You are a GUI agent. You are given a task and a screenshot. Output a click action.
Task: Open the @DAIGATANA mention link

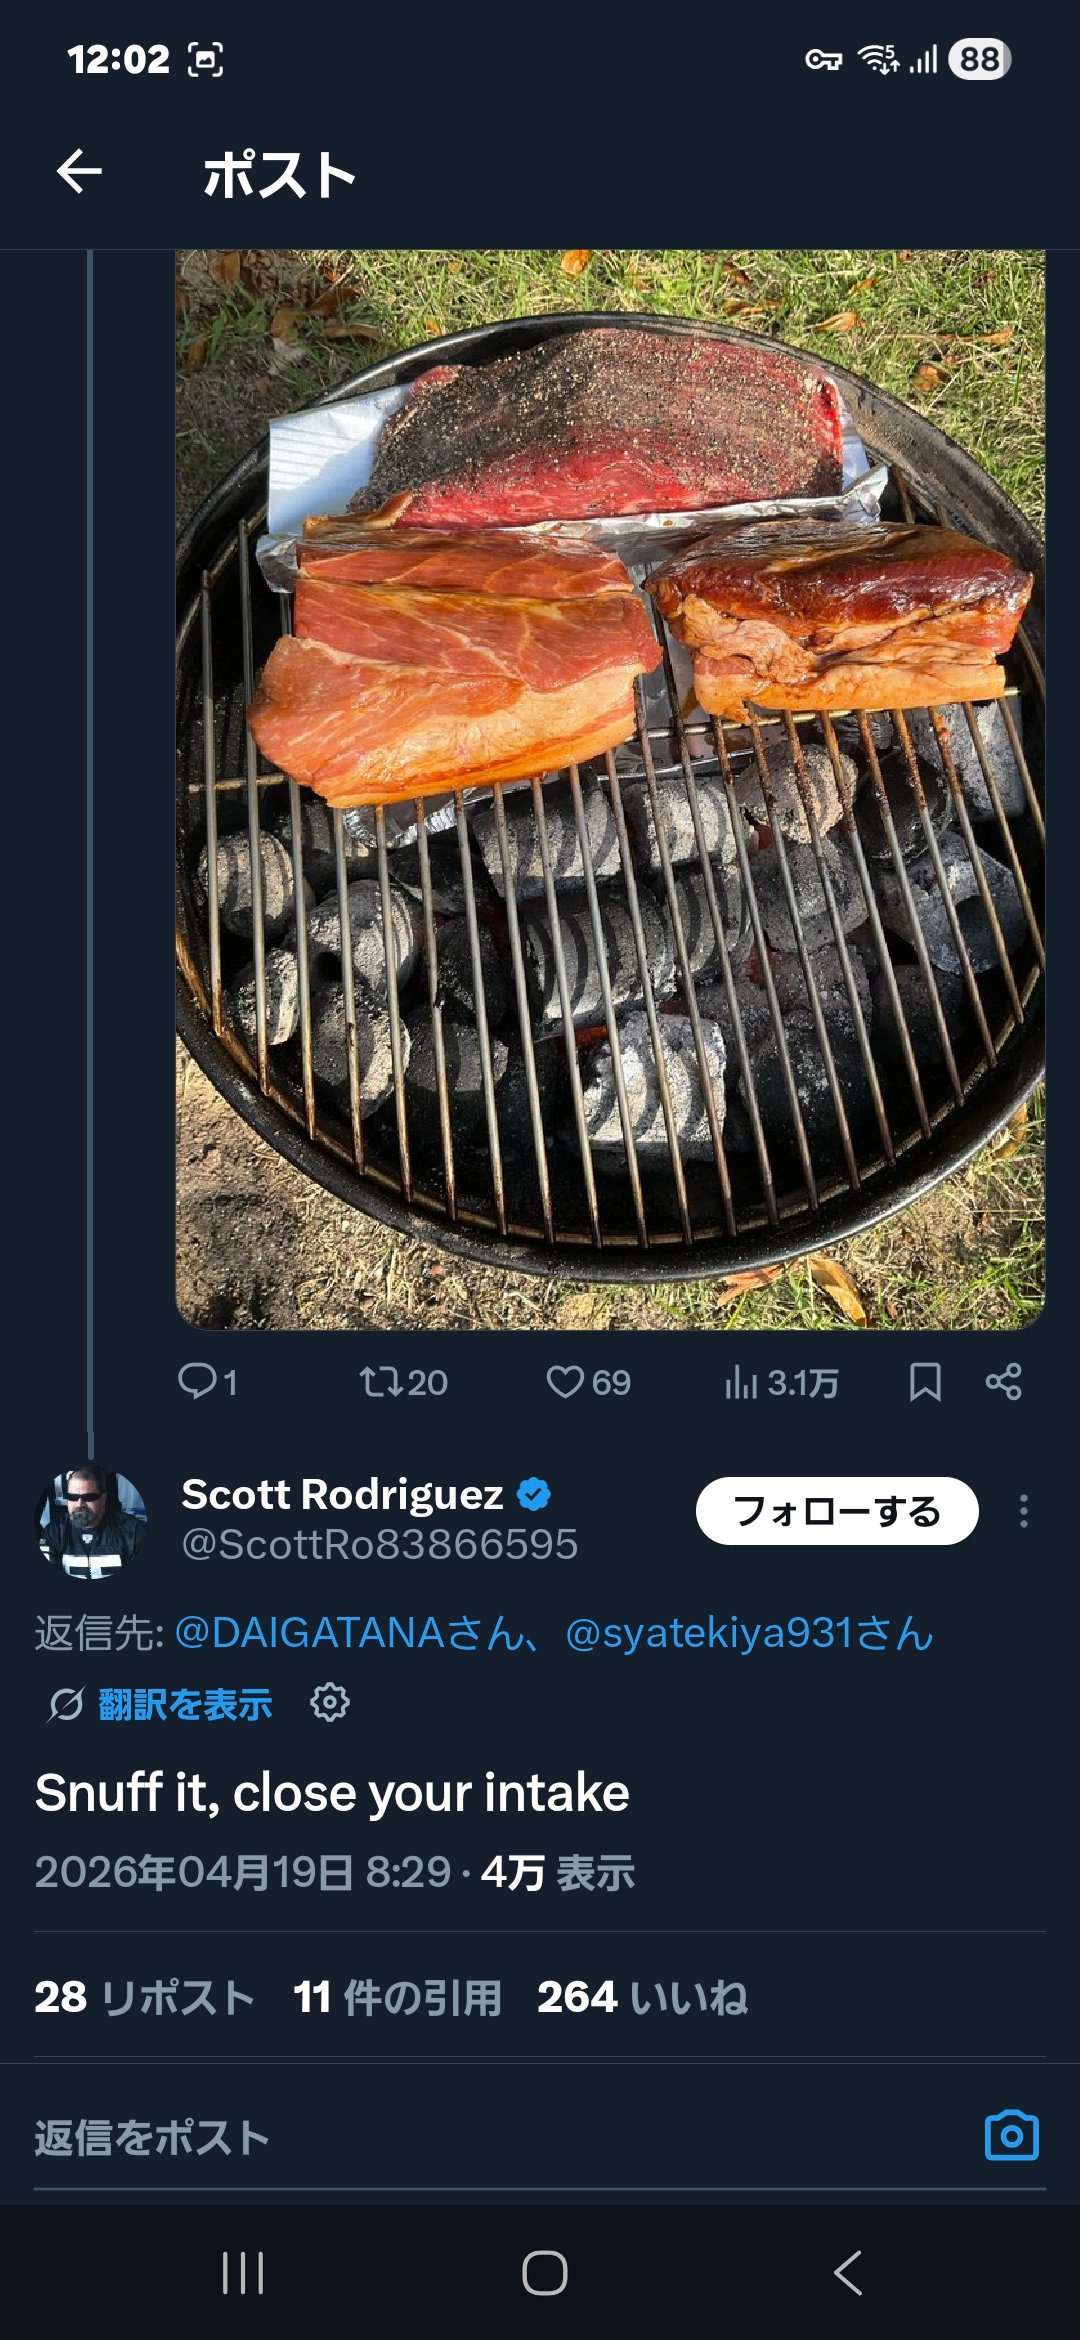click(348, 1633)
